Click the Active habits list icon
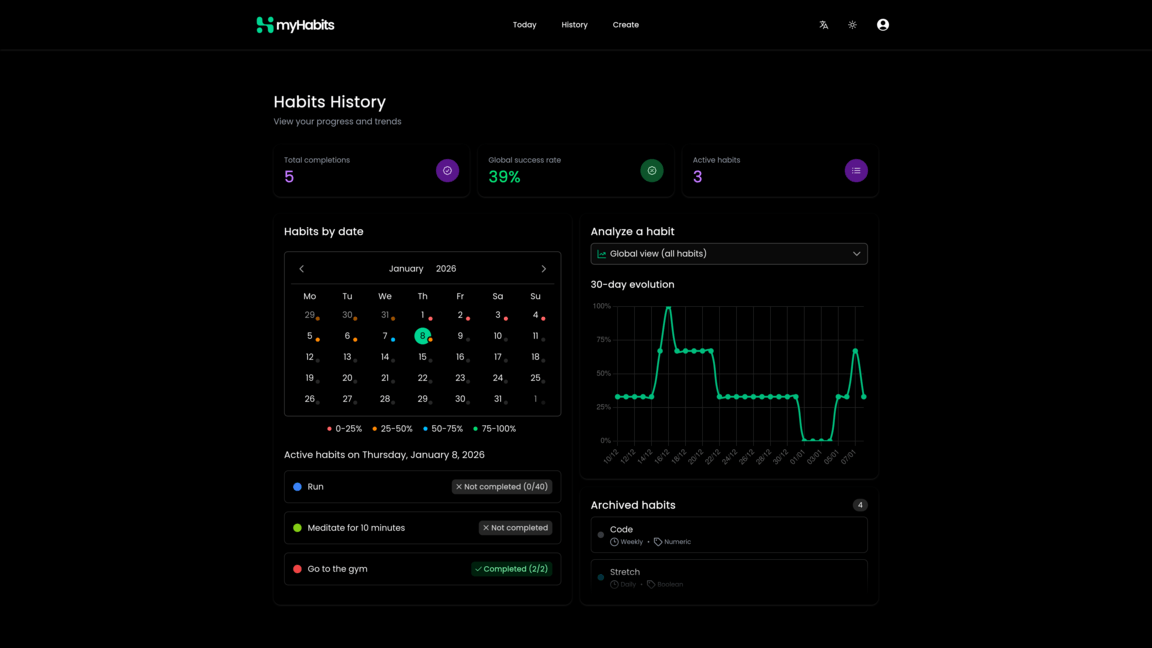The height and width of the screenshot is (648, 1152). click(x=856, y=171)
